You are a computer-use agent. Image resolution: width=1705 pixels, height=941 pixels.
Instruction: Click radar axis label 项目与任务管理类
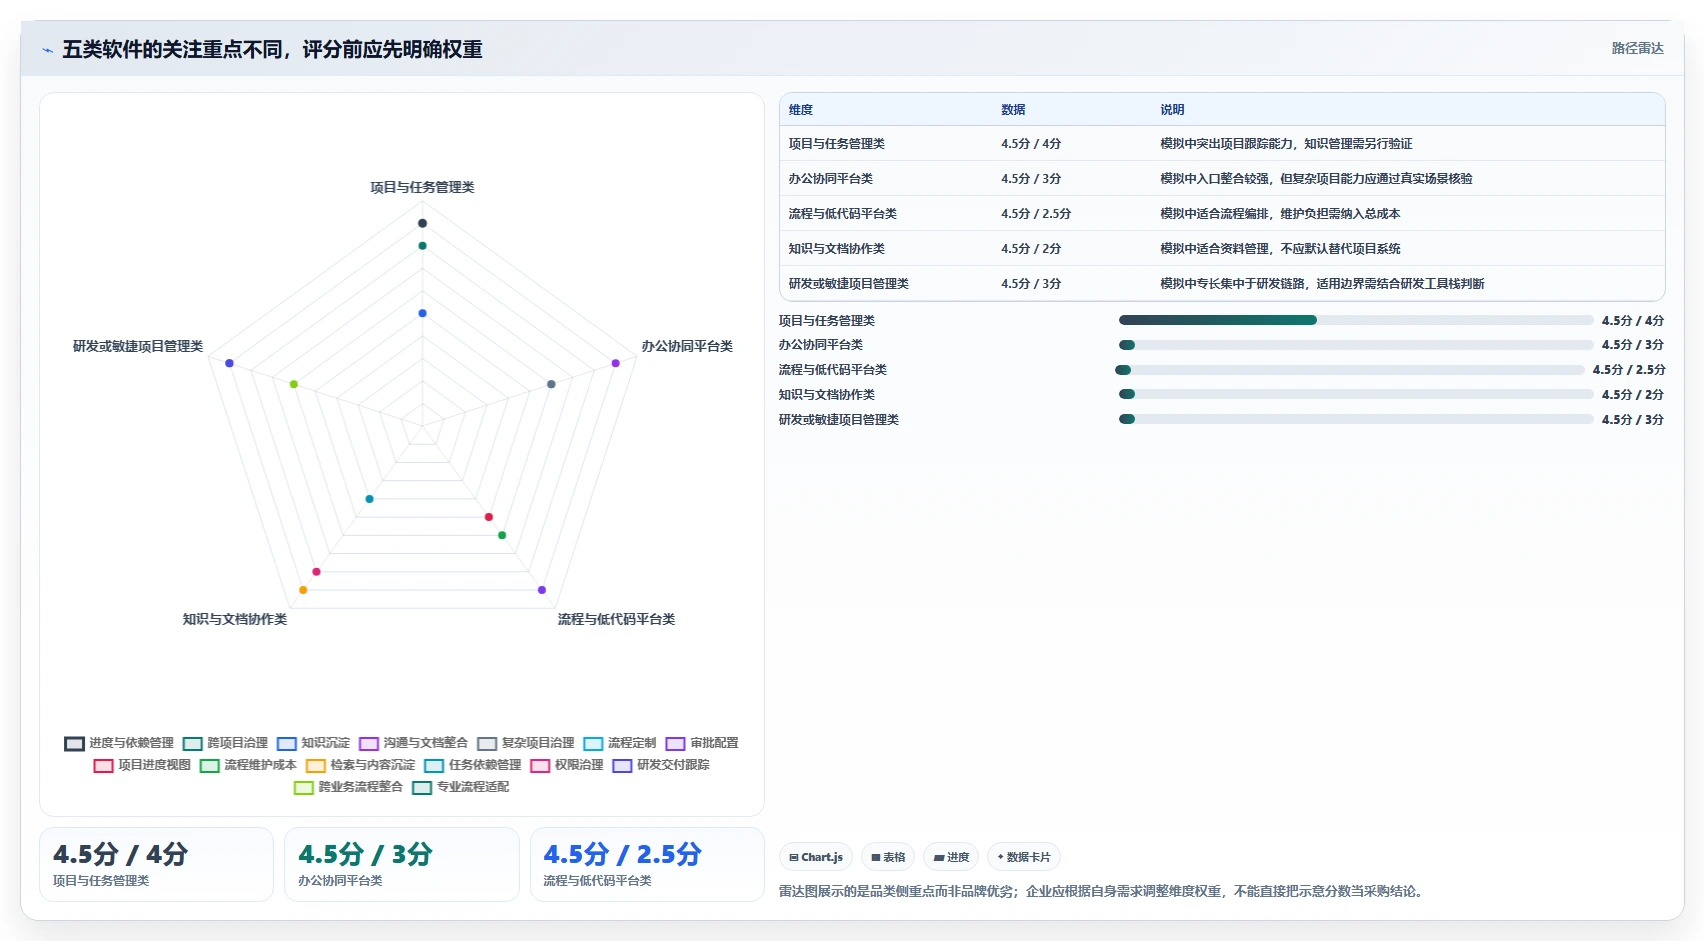[x=422, y=187]
